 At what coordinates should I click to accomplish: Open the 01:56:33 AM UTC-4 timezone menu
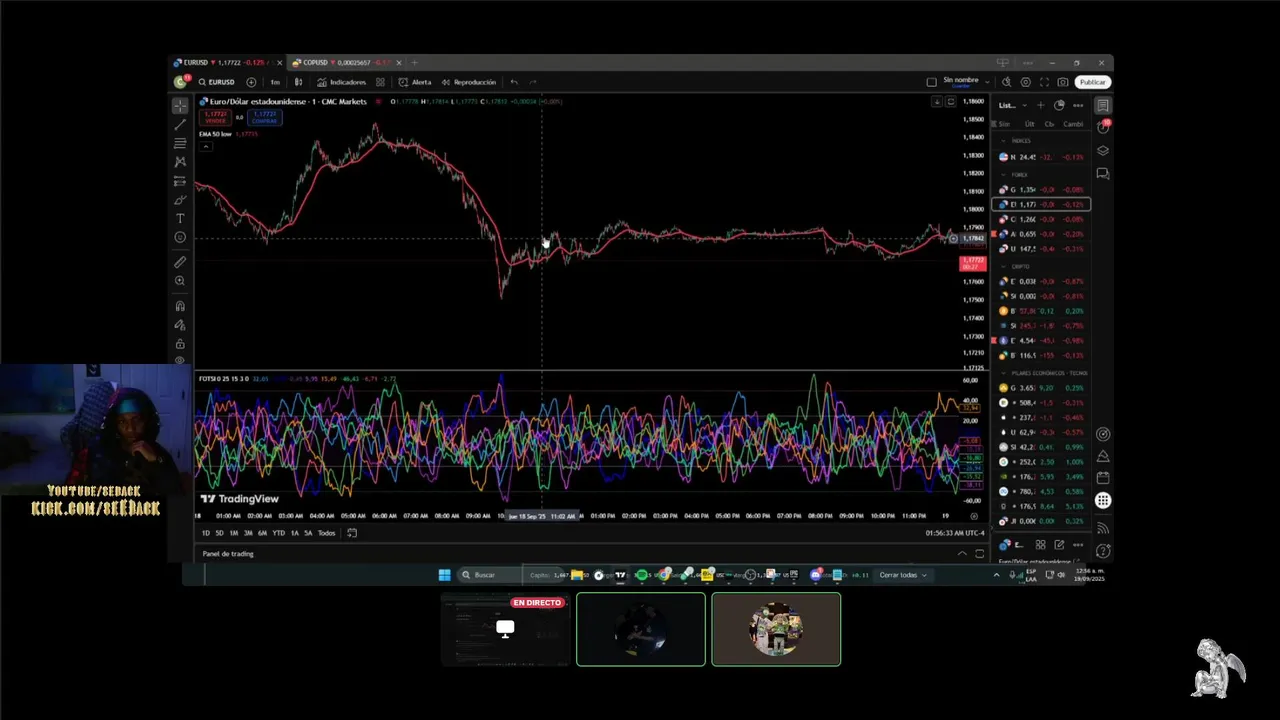(955, 533)
